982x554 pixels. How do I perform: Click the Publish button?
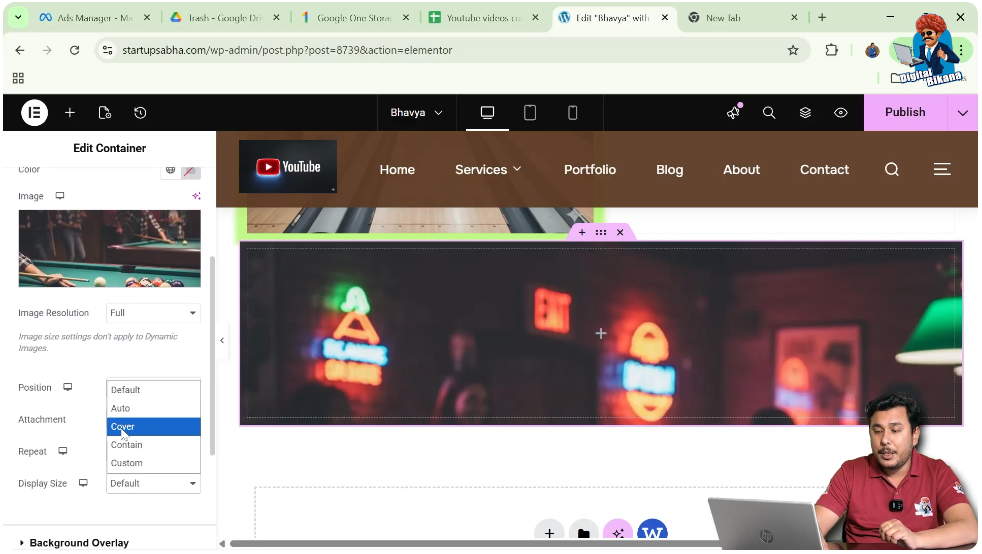tap(904, 113)
